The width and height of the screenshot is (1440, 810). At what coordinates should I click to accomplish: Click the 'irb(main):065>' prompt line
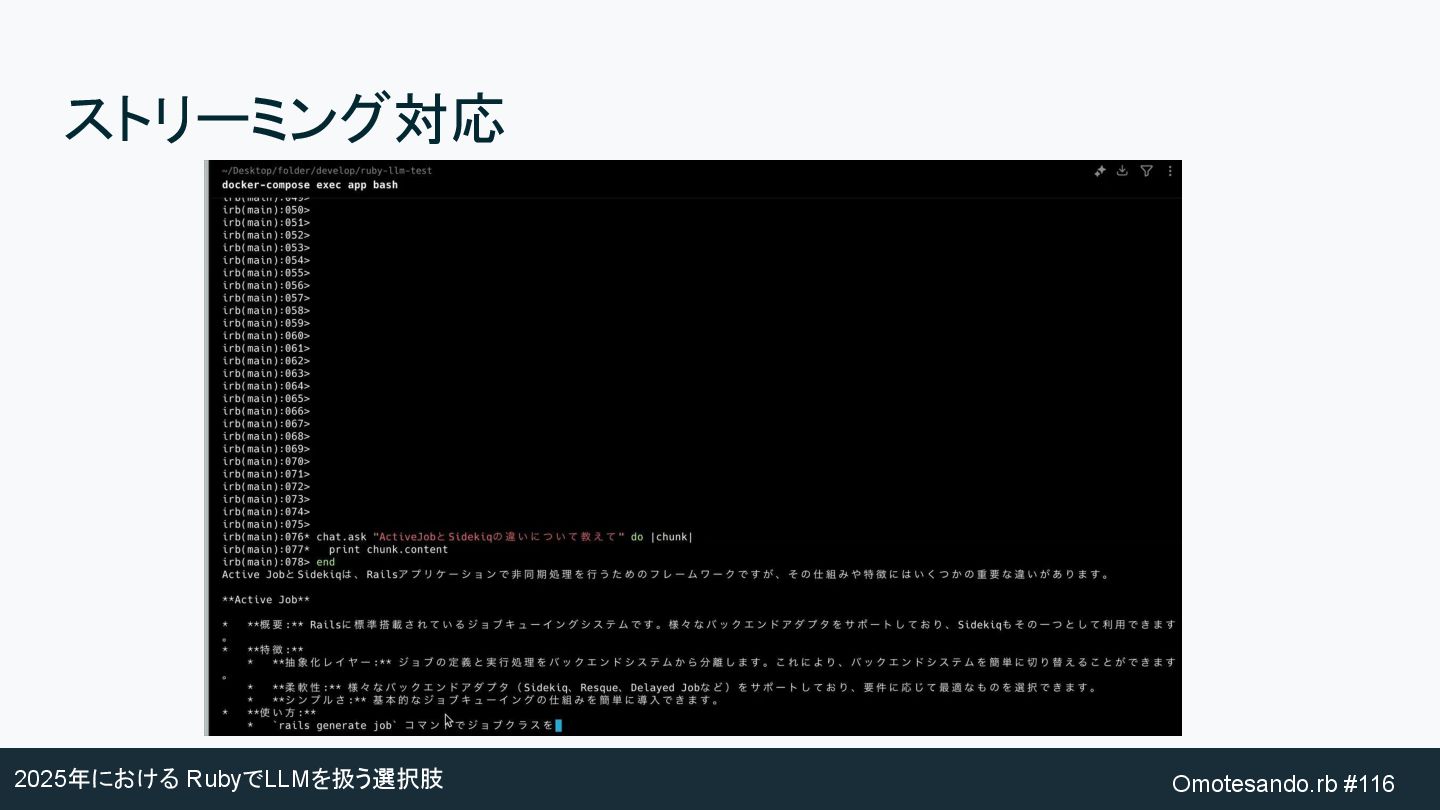(x=266, y=399)
